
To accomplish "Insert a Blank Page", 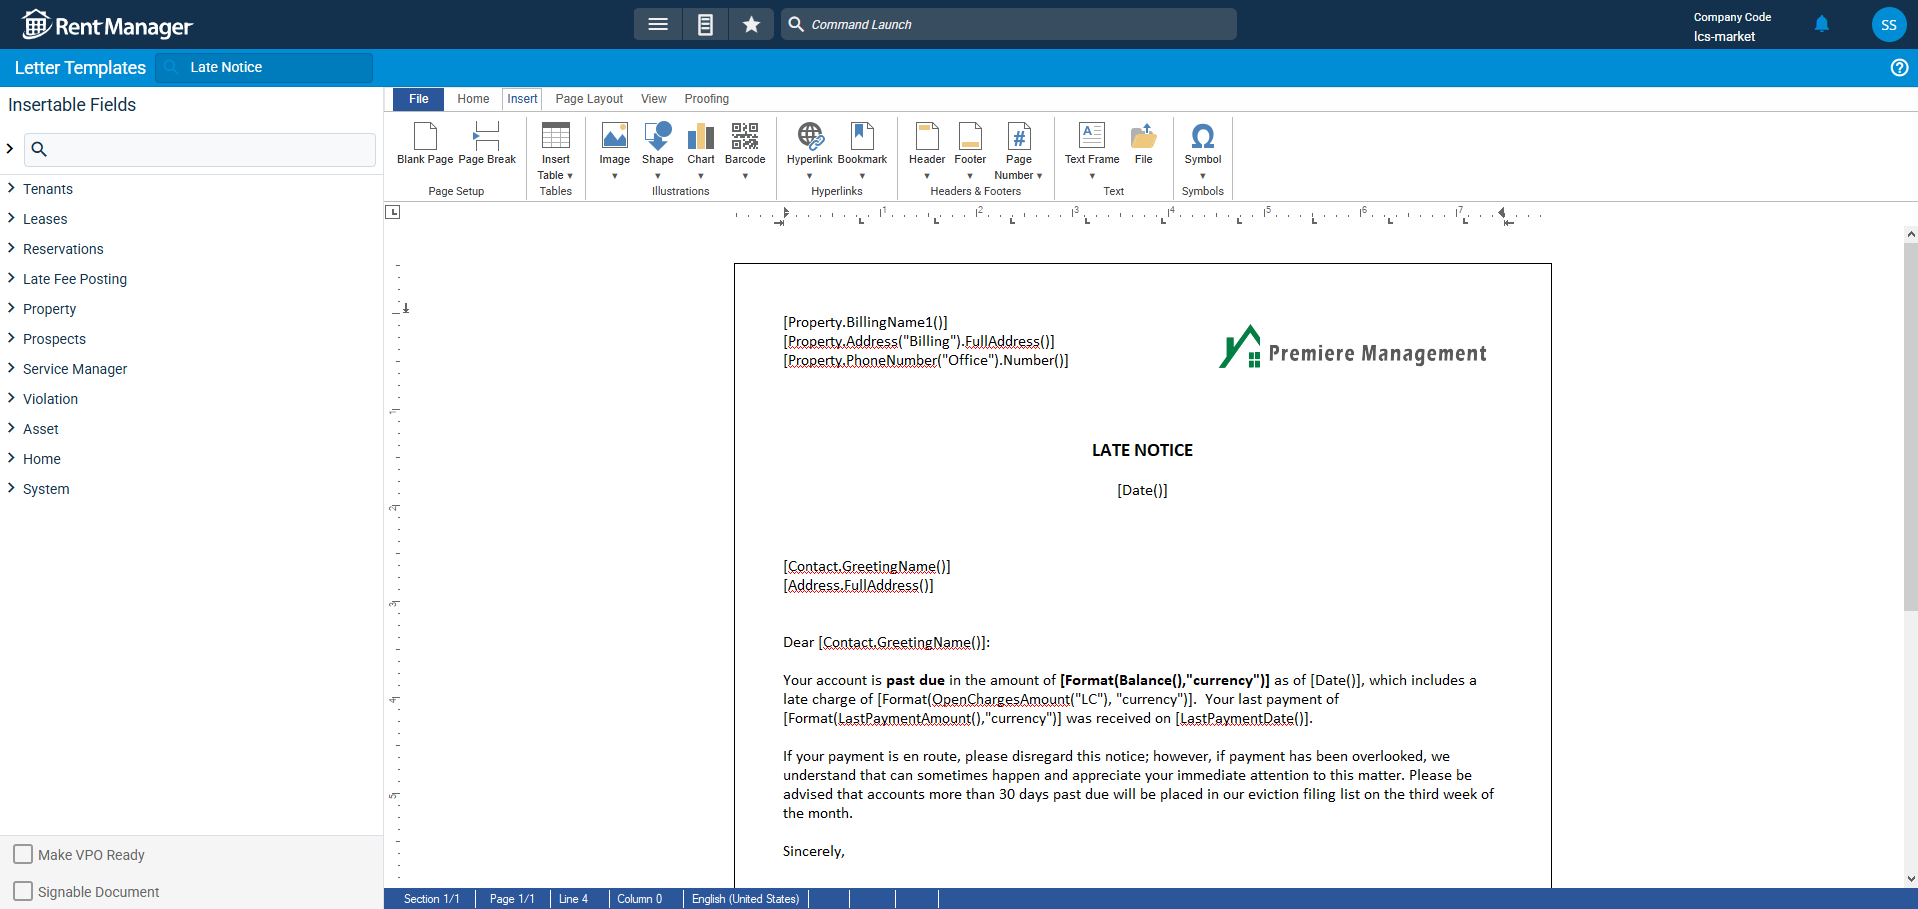I will tap(424, 143).
